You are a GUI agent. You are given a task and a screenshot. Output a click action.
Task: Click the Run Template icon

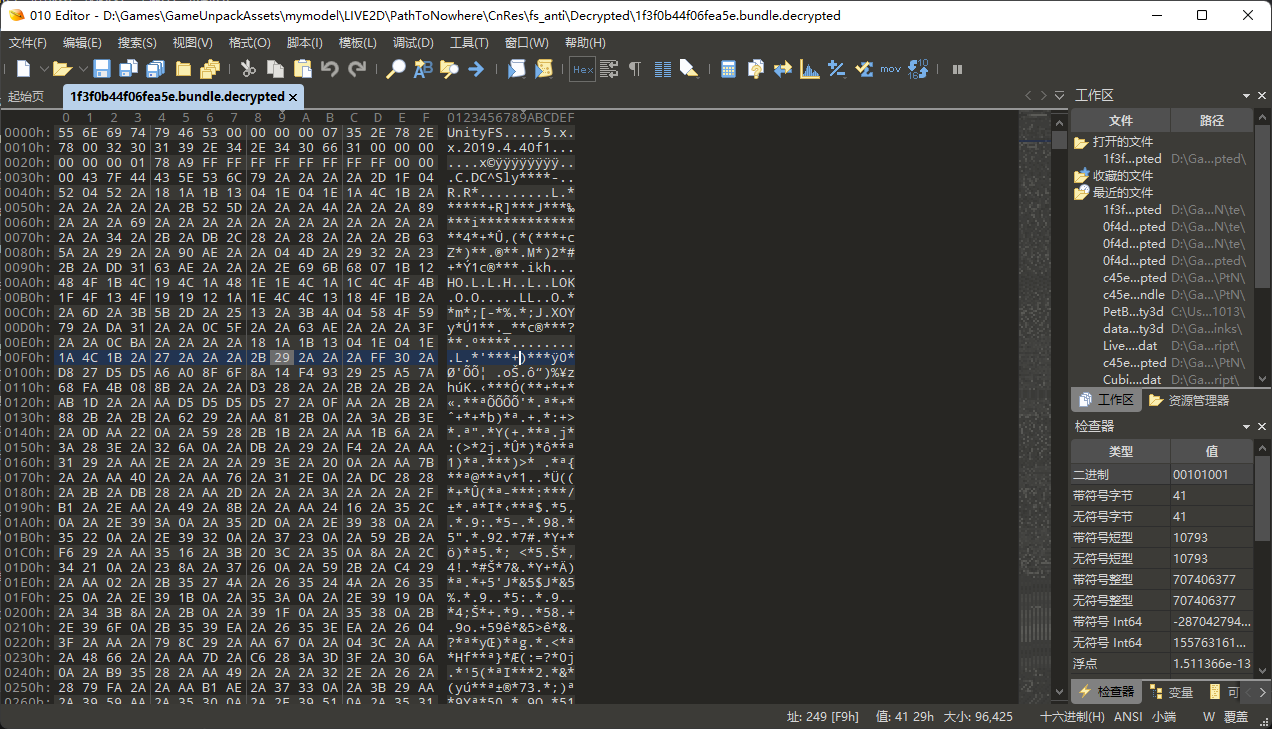(543, 69)
